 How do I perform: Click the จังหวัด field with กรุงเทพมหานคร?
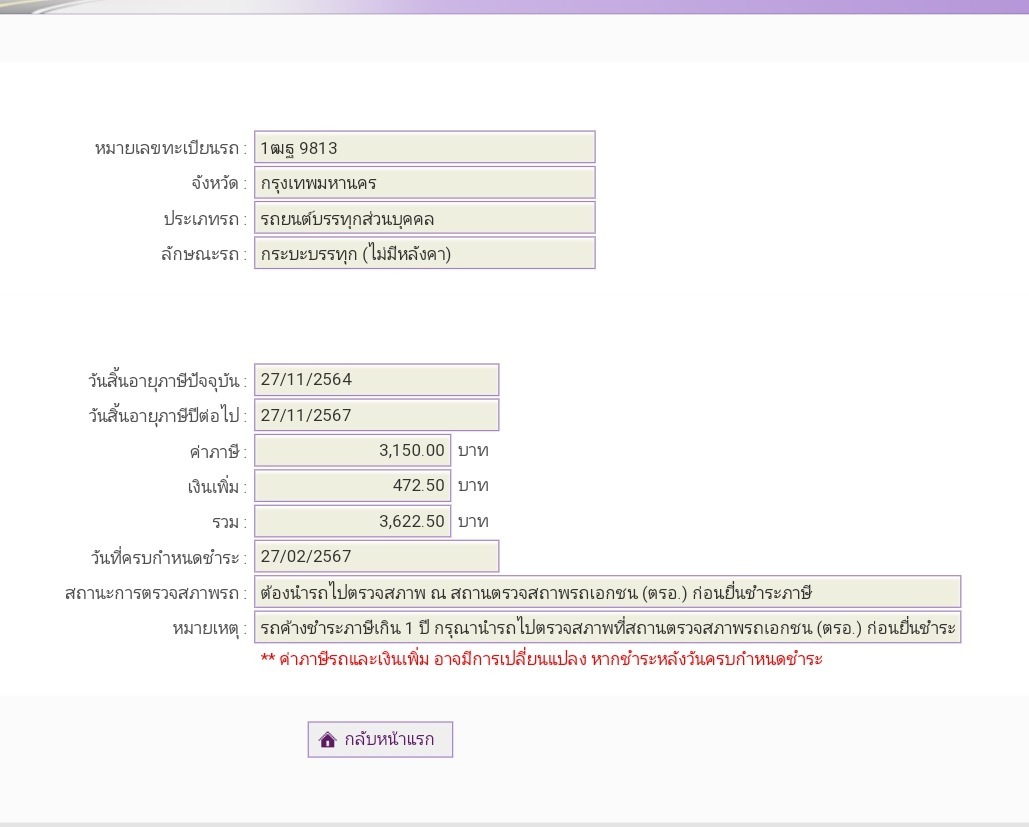pos(425,182)
